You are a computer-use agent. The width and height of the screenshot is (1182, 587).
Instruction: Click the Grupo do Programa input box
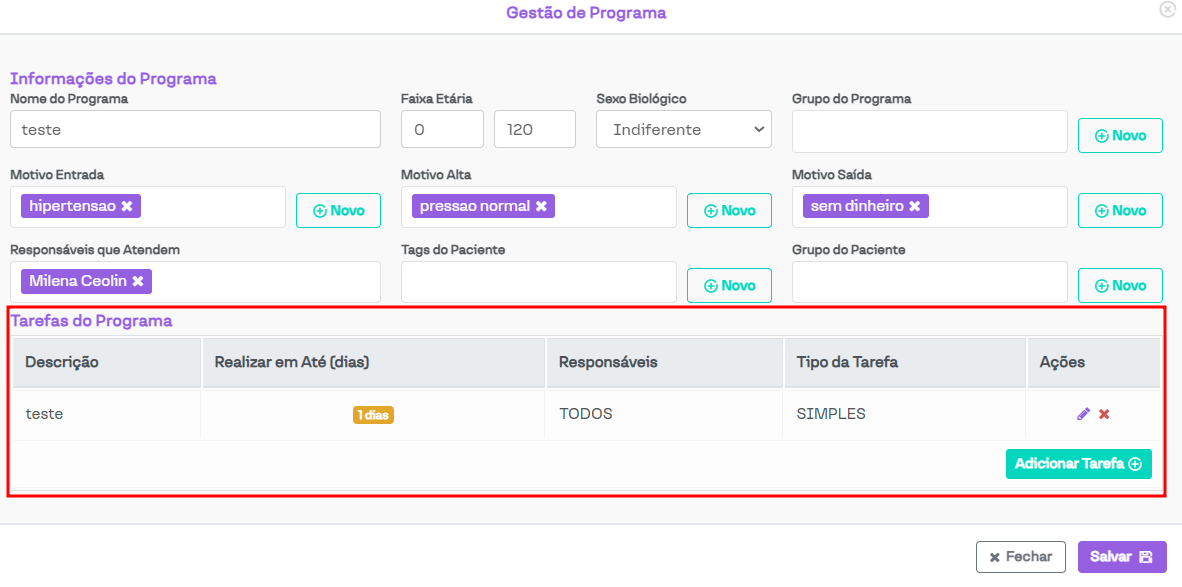click(x=929, y=131)
